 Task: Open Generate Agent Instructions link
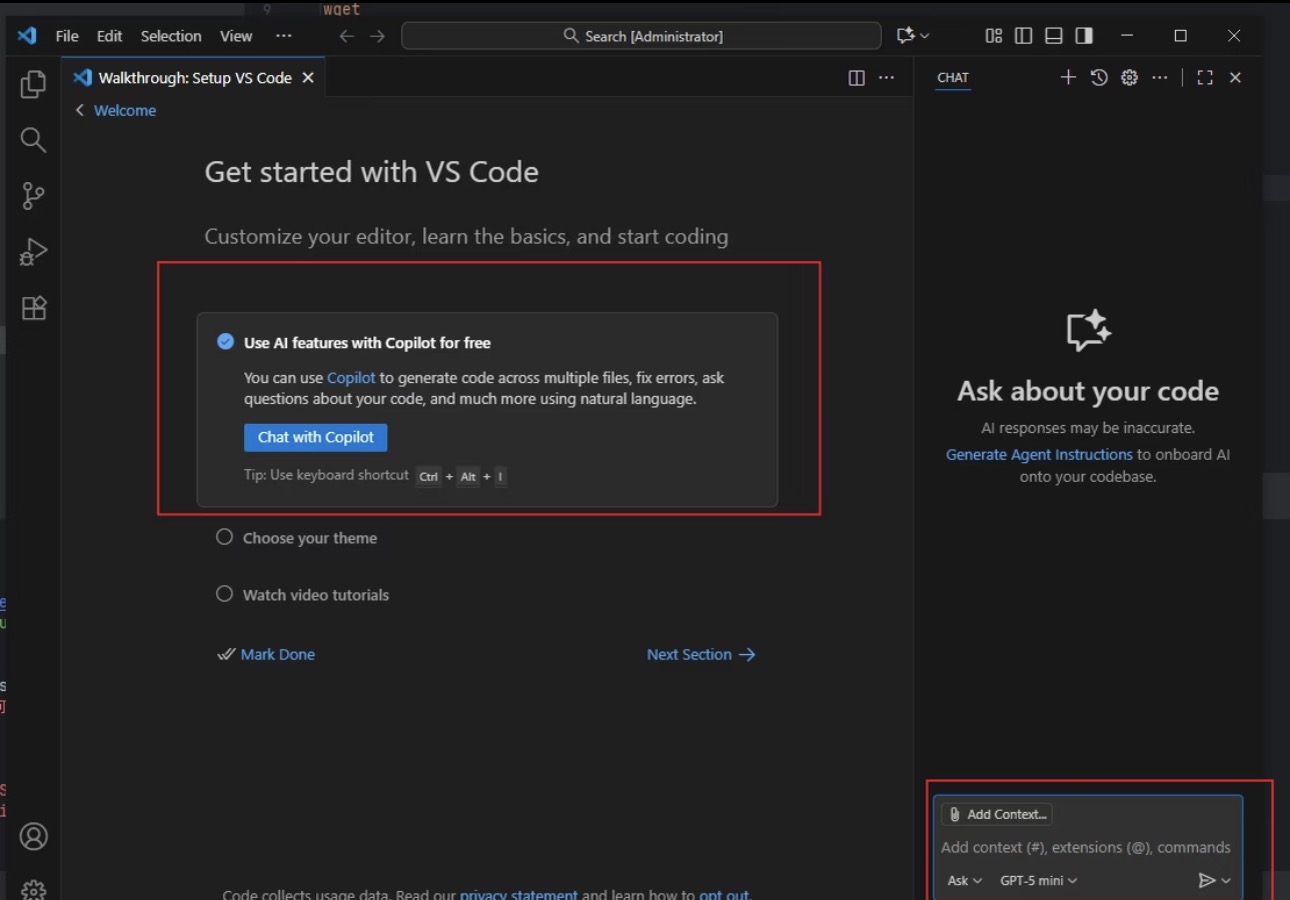(x=1039, y=454)
